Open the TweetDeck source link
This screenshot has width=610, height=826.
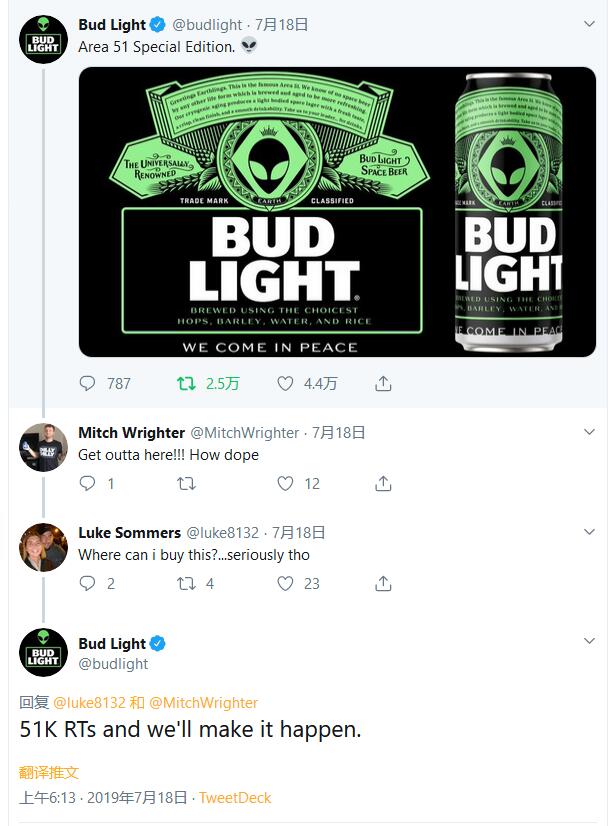tap(235, 797)
